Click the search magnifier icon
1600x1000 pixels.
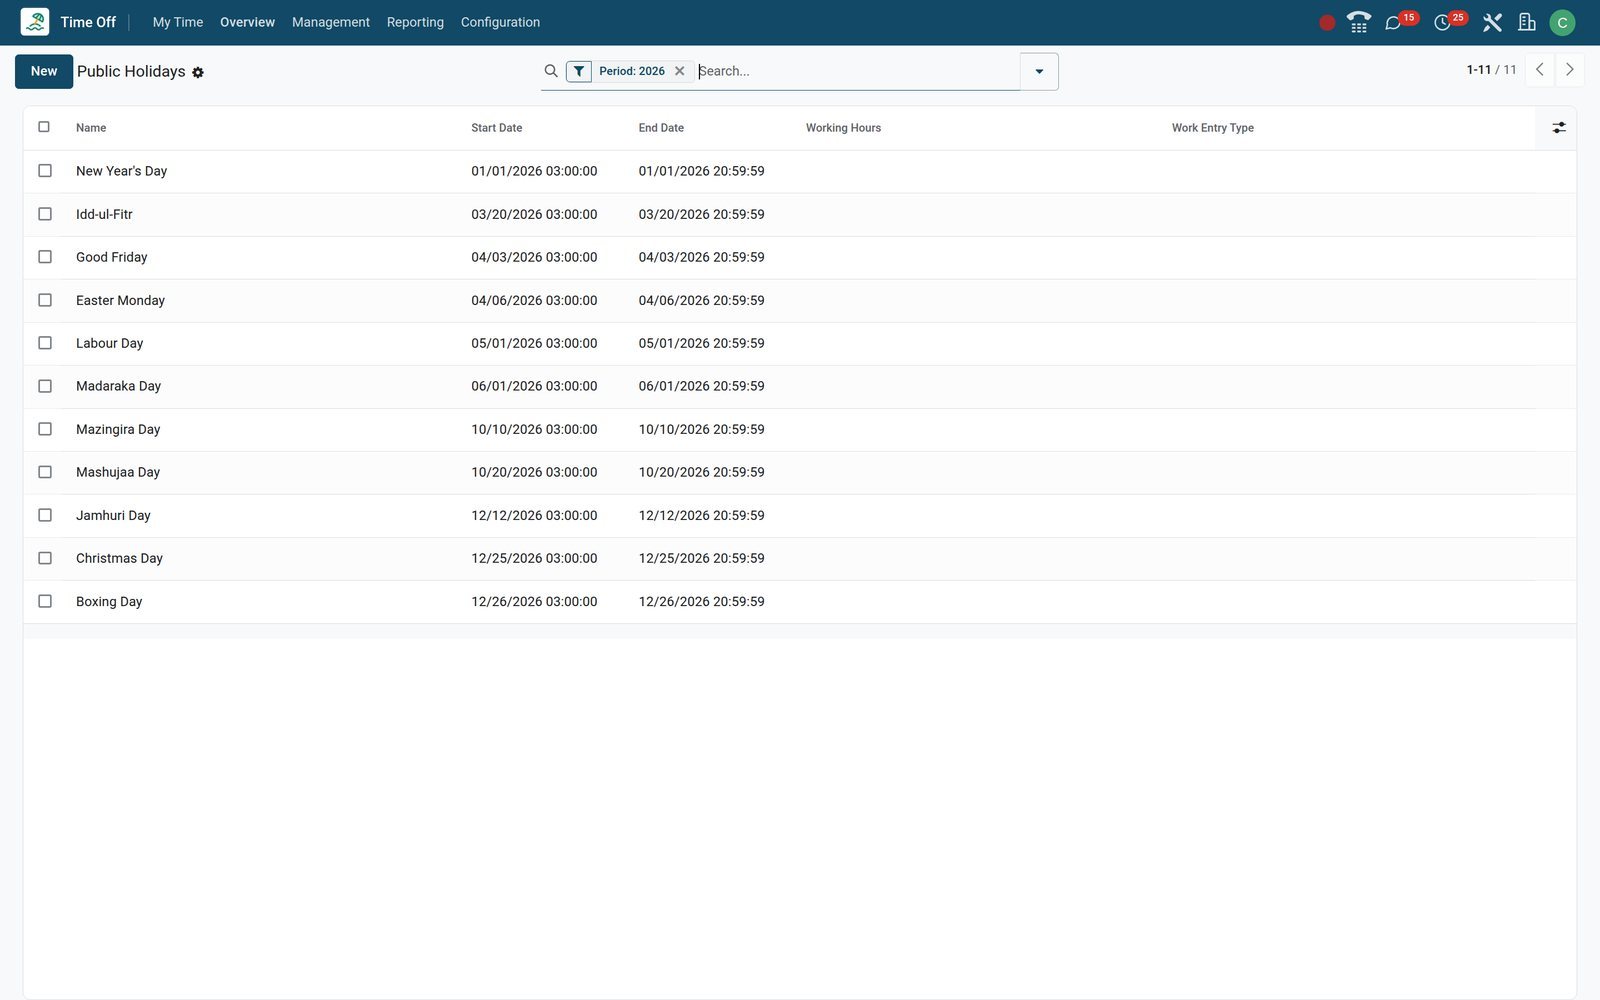pyautogui.click(x=551, y=71)
